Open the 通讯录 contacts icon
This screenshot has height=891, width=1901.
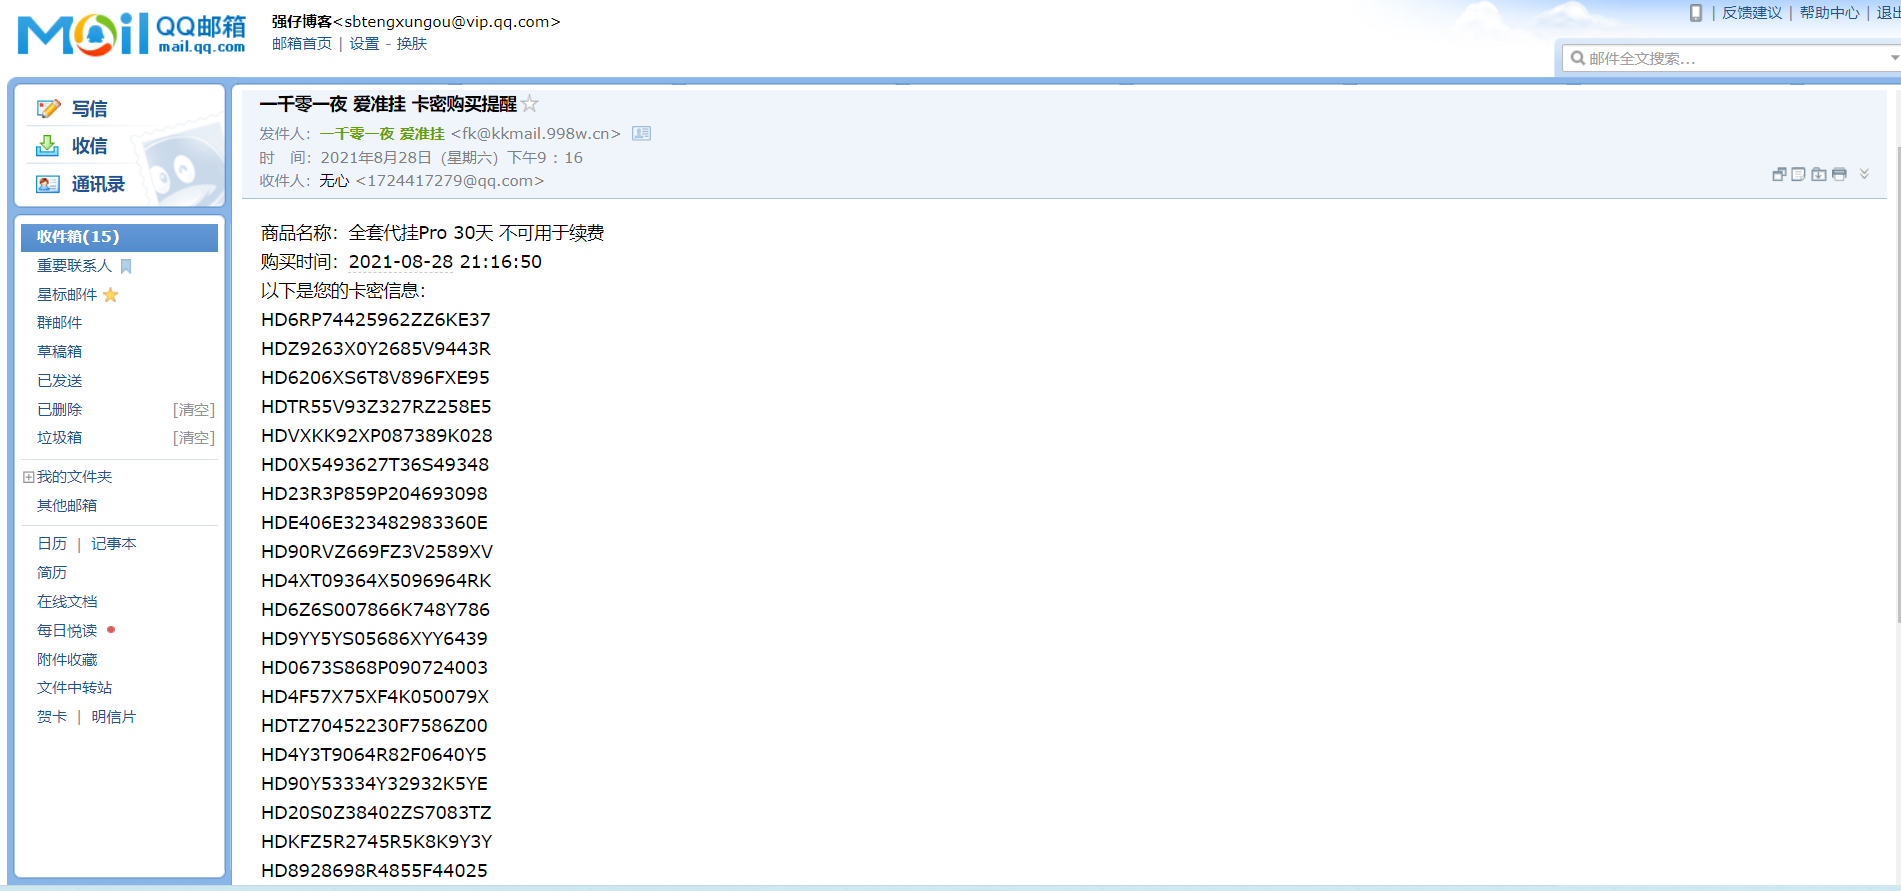click(47, 184)
